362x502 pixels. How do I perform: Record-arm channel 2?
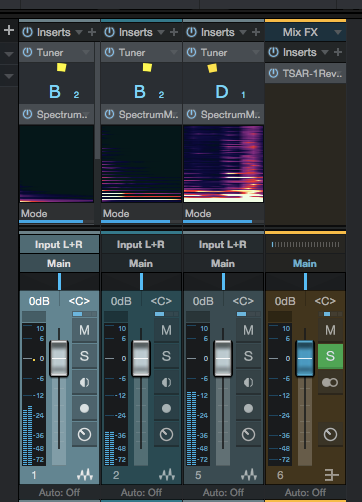click(x=166, y=408)
